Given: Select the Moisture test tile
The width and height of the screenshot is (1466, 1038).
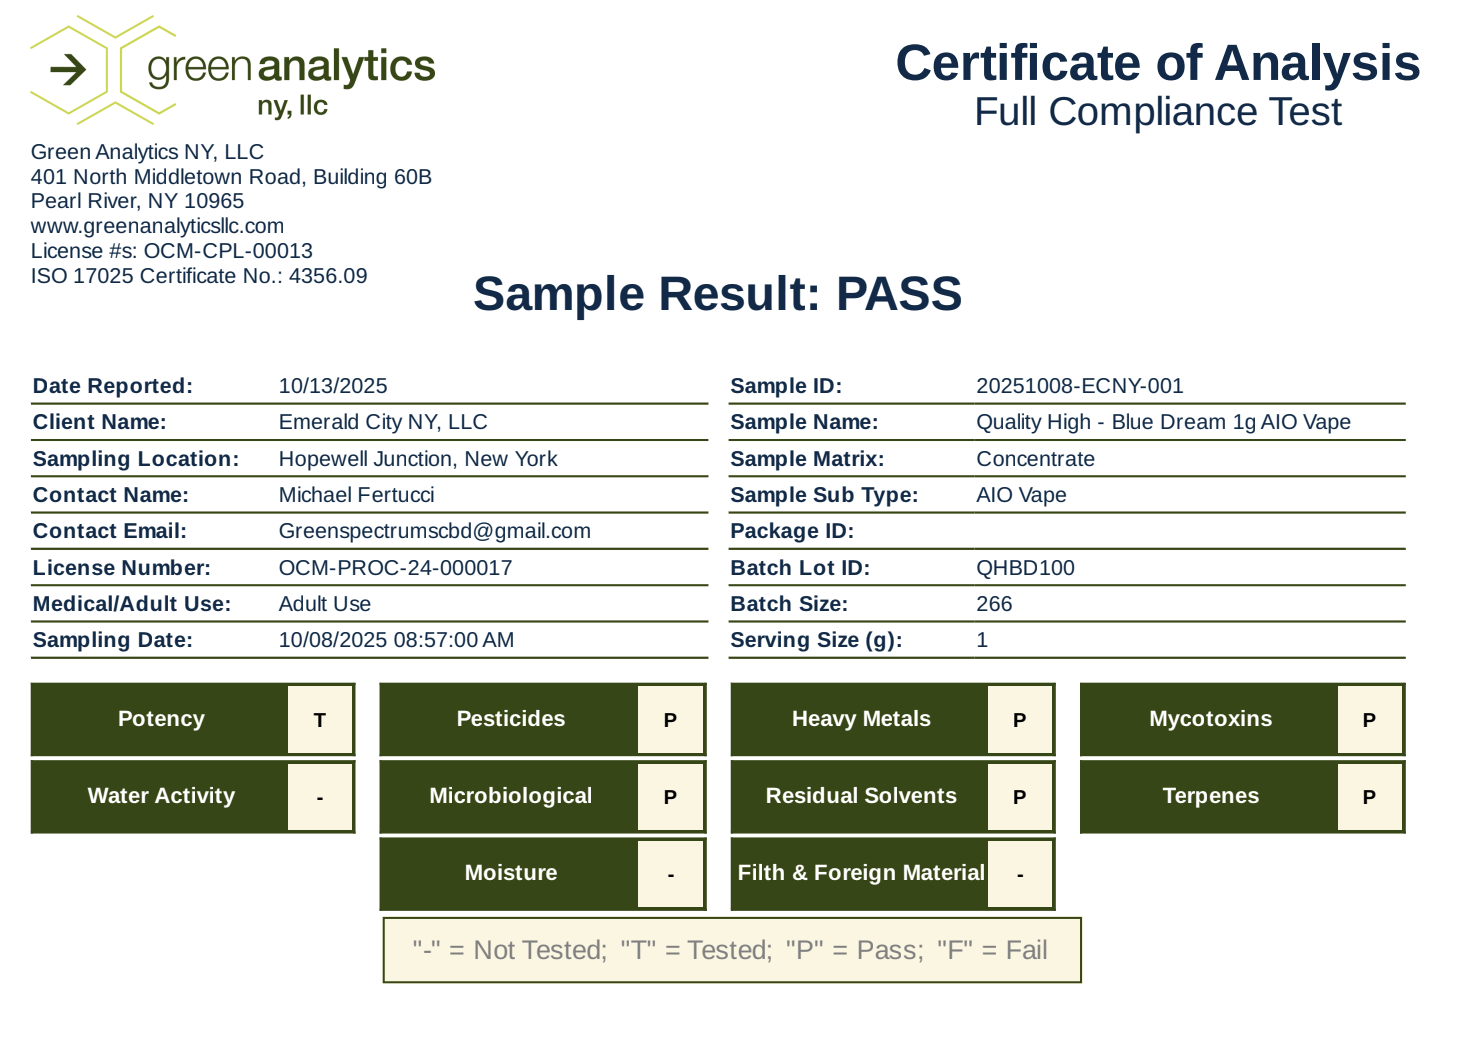Looking at the screenshot, I should pyautogui.click(x=542, y=874).
